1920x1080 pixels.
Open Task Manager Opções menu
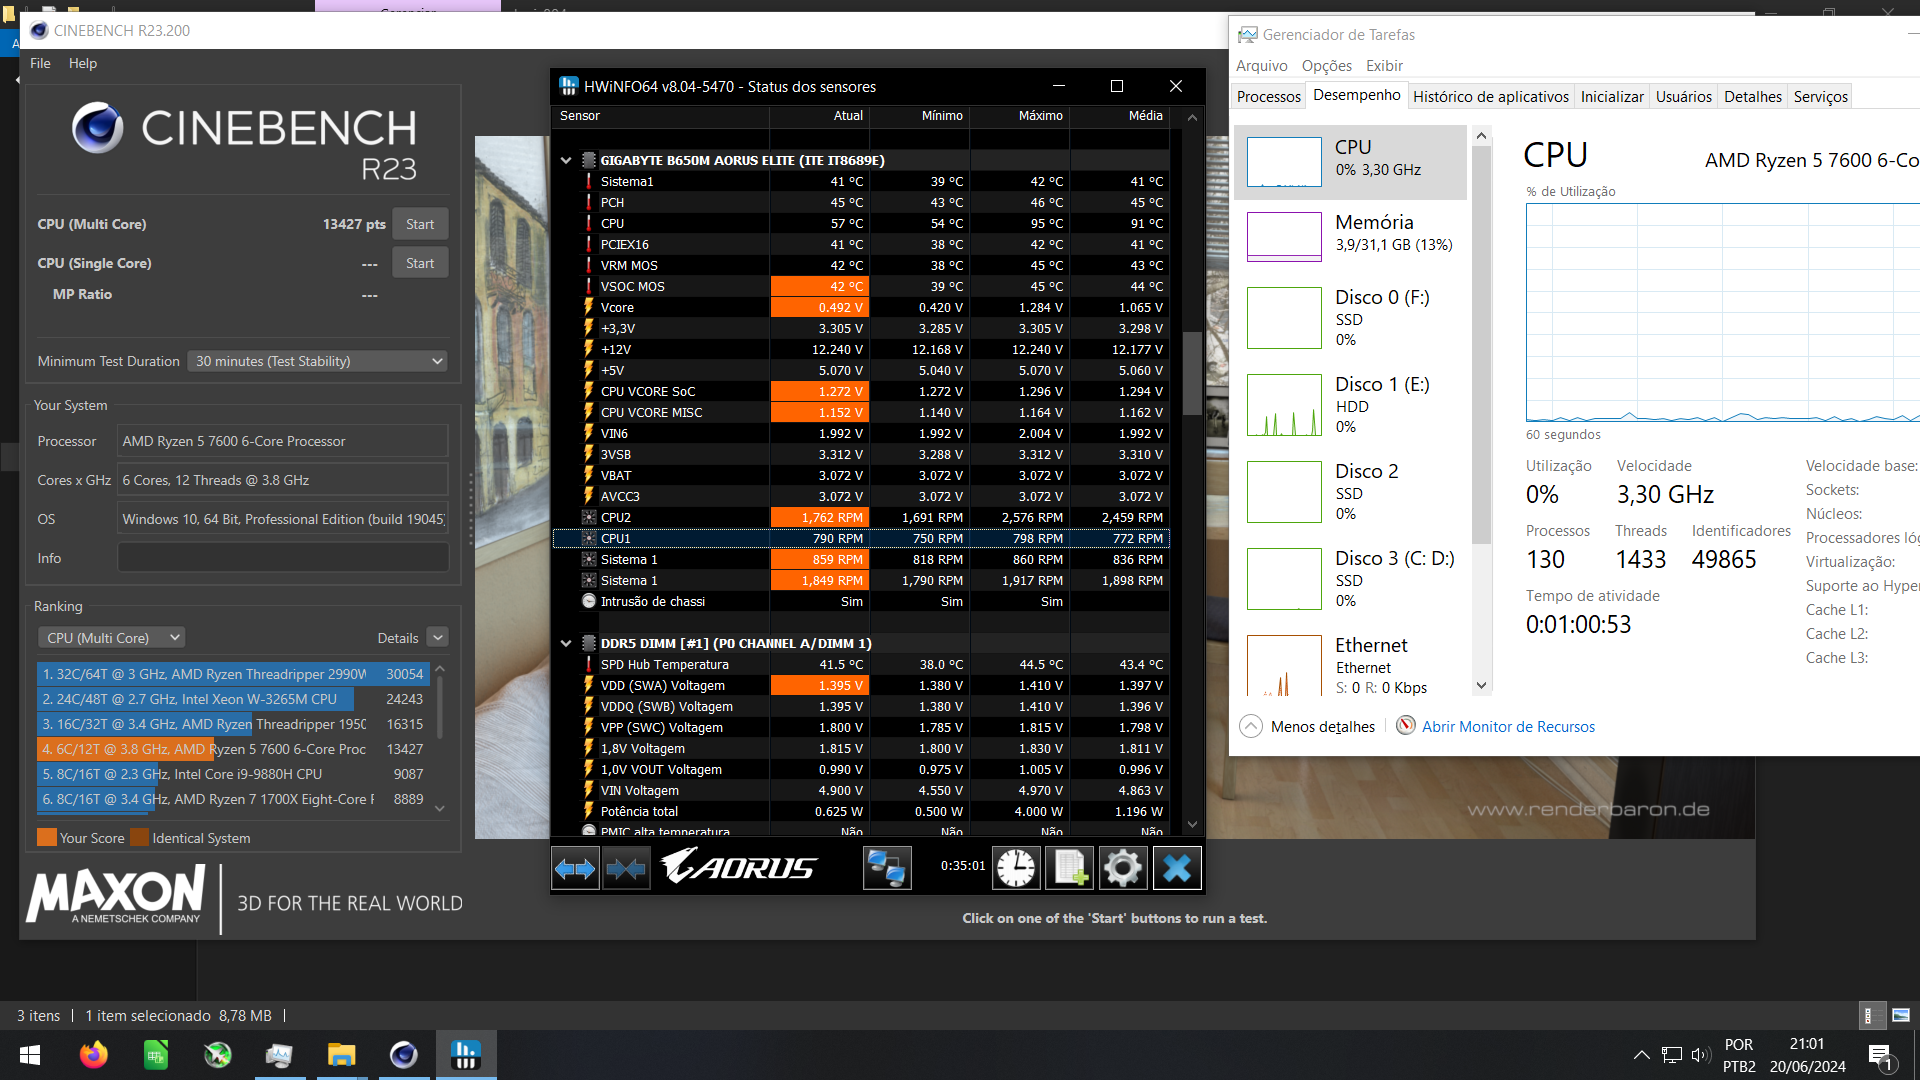[1327, 65]
